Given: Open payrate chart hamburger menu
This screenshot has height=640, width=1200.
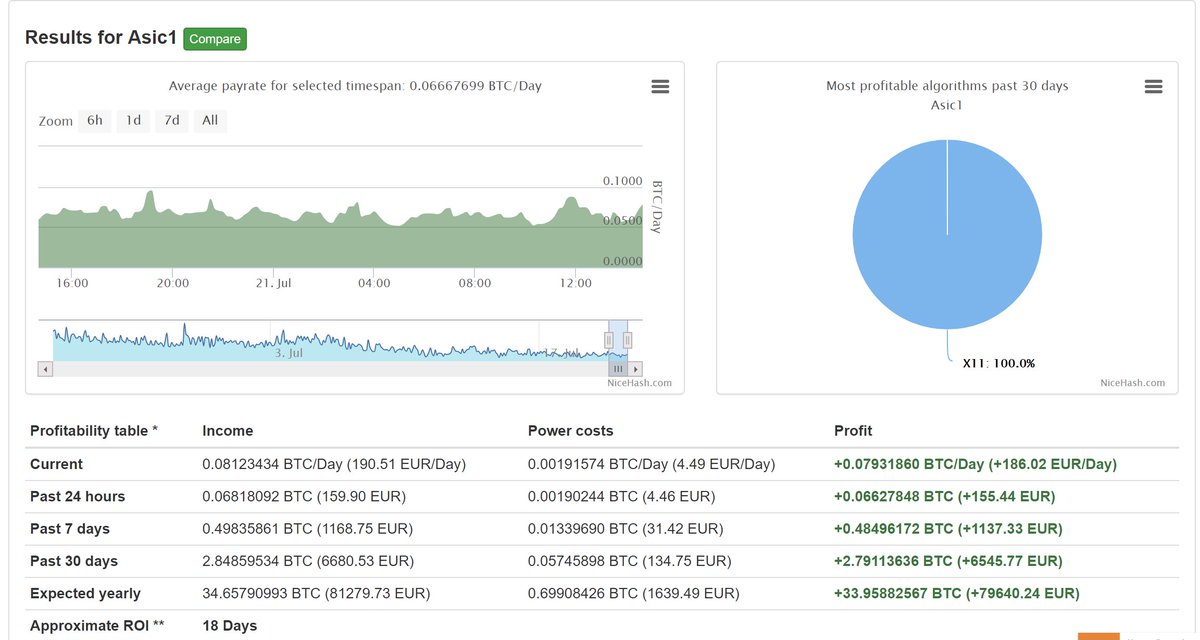Looking at the screenshot, I should (x=660, y=87).
